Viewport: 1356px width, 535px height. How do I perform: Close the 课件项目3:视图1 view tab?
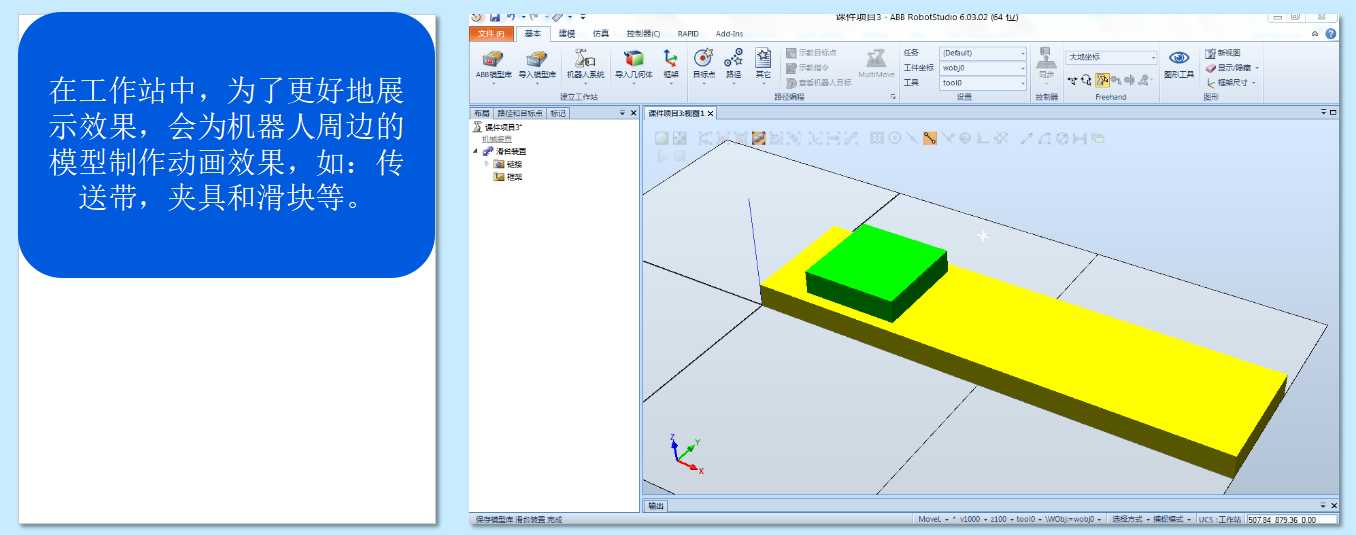click(709, 113)
